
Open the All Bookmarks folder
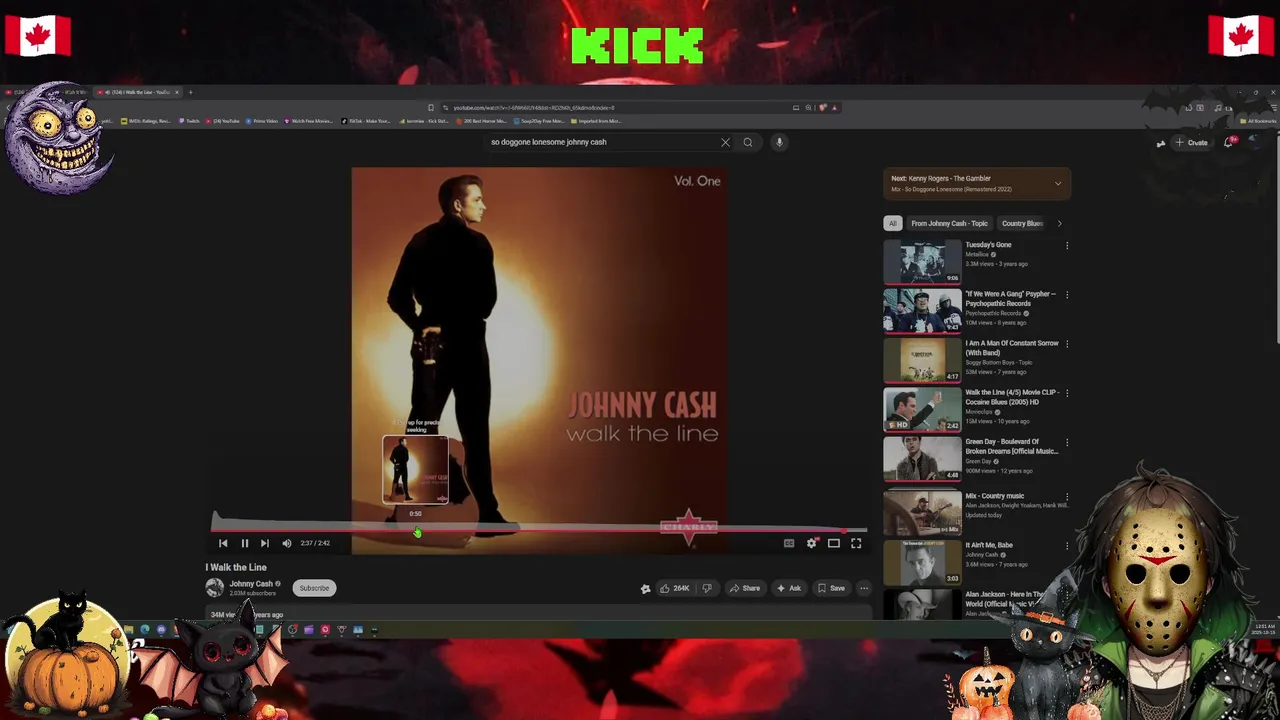pyautogui.click(x=1257, y=121)
